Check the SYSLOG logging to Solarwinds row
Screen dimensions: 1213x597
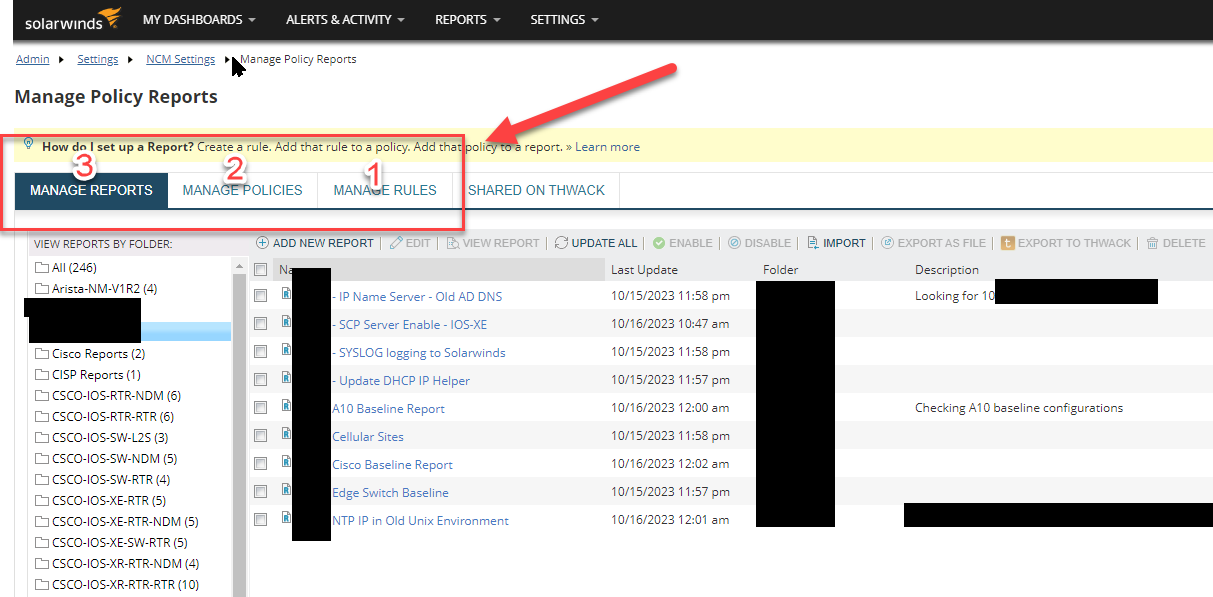pos(261,352)
